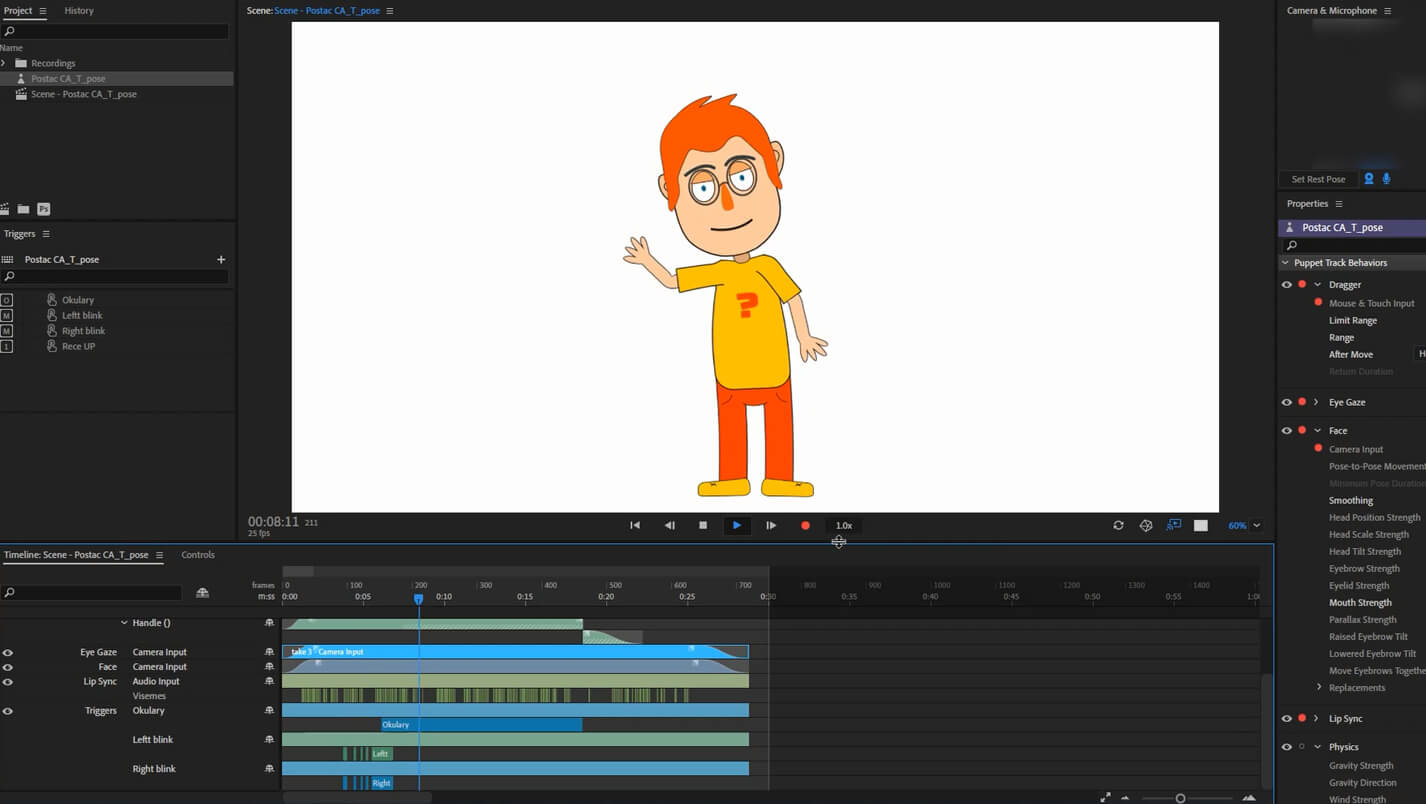1426x804 pixels.
Task: Toggle Eye Gaze track visibility in timeline
Action: tap(8, 652)
